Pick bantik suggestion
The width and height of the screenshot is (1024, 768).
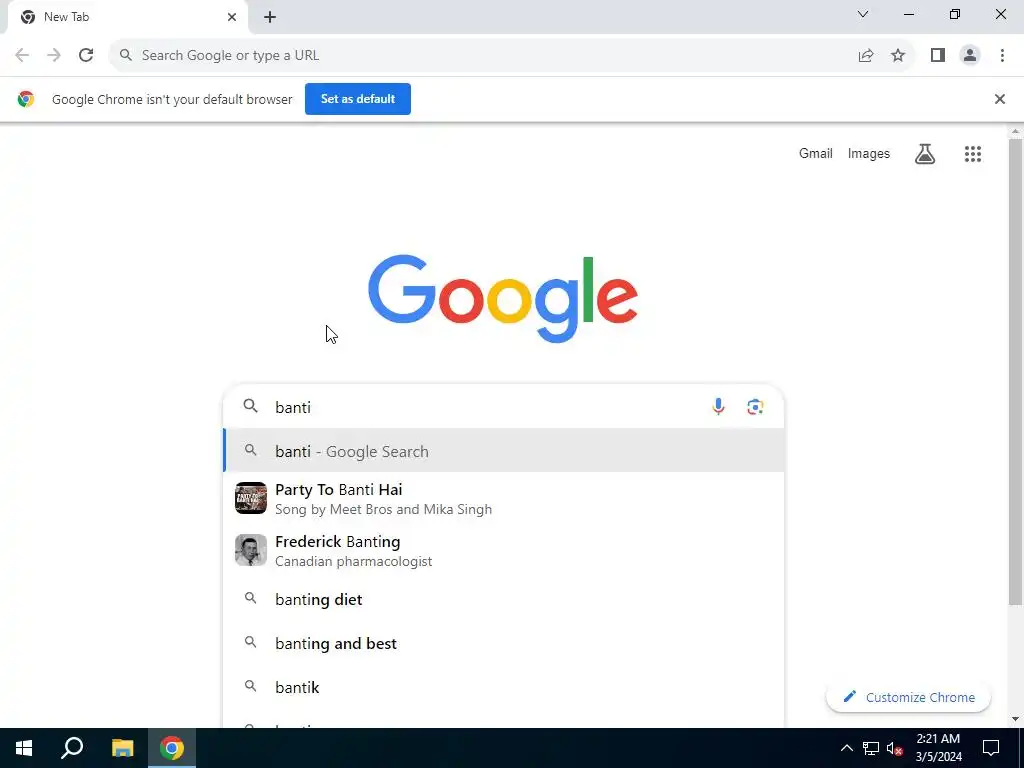pos(504,687)
